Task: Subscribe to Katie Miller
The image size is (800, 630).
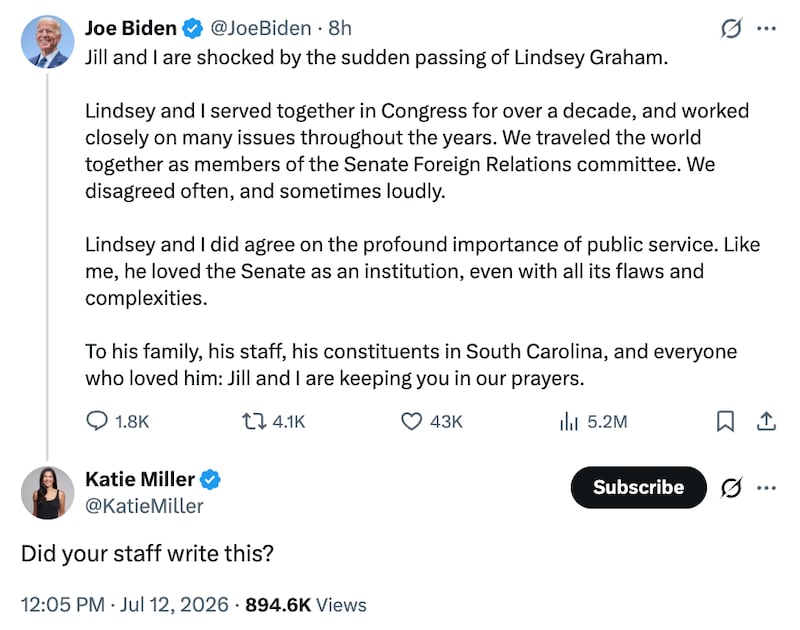Action: pos(638,487)
